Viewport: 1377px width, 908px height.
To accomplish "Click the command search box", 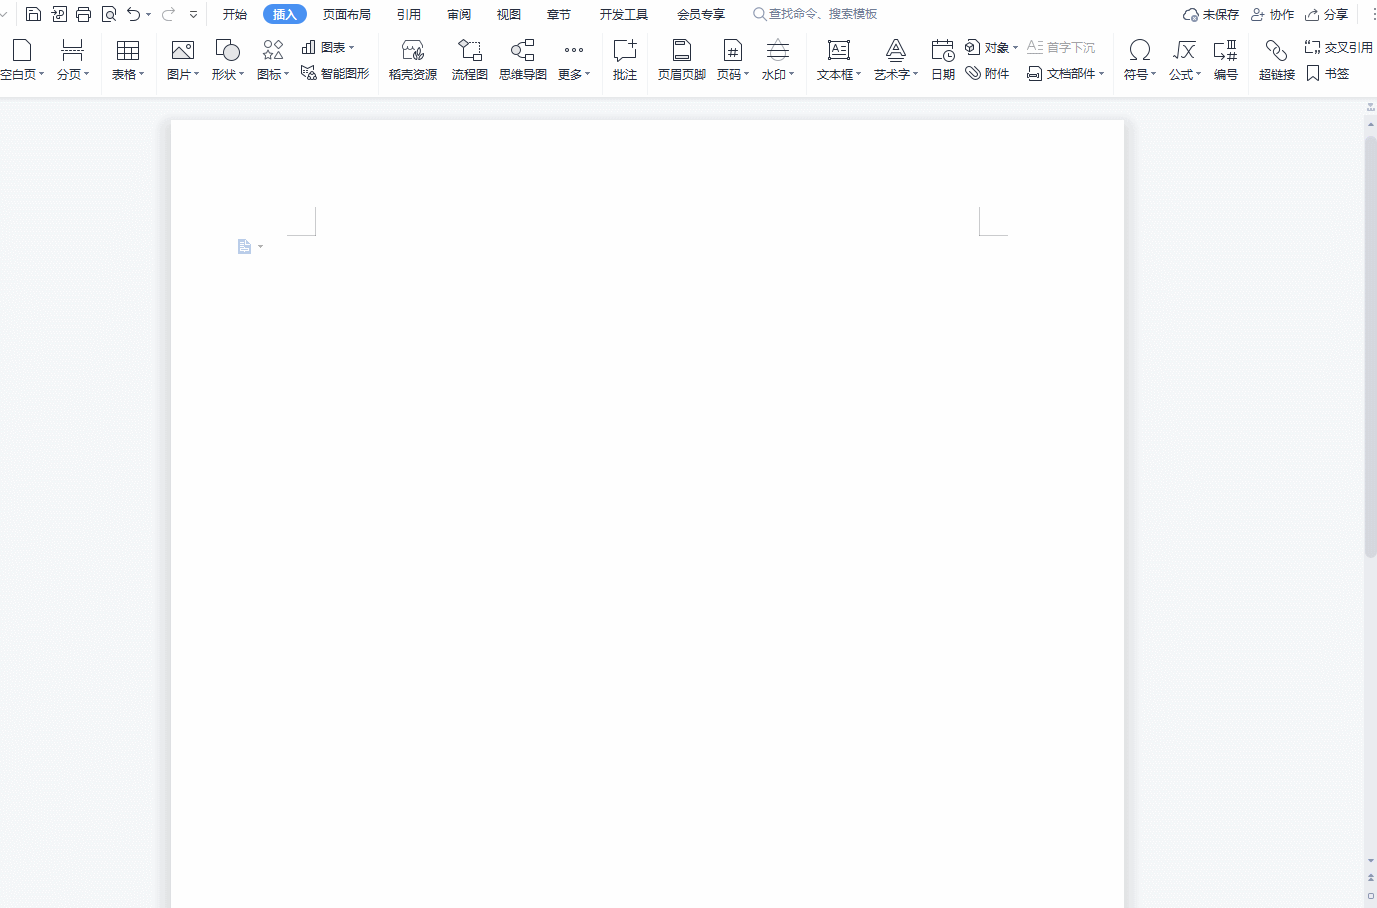I will click(815, 14).
